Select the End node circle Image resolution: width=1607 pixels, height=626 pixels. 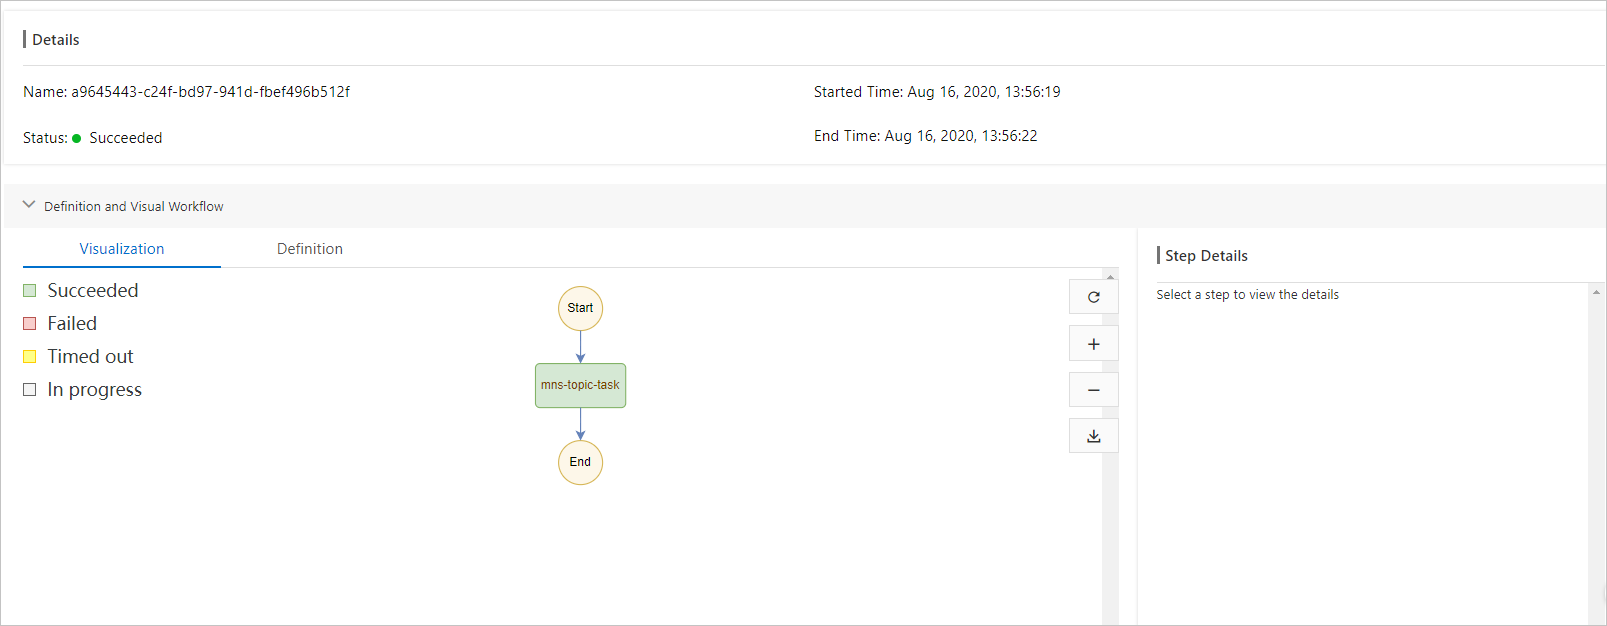580,462
